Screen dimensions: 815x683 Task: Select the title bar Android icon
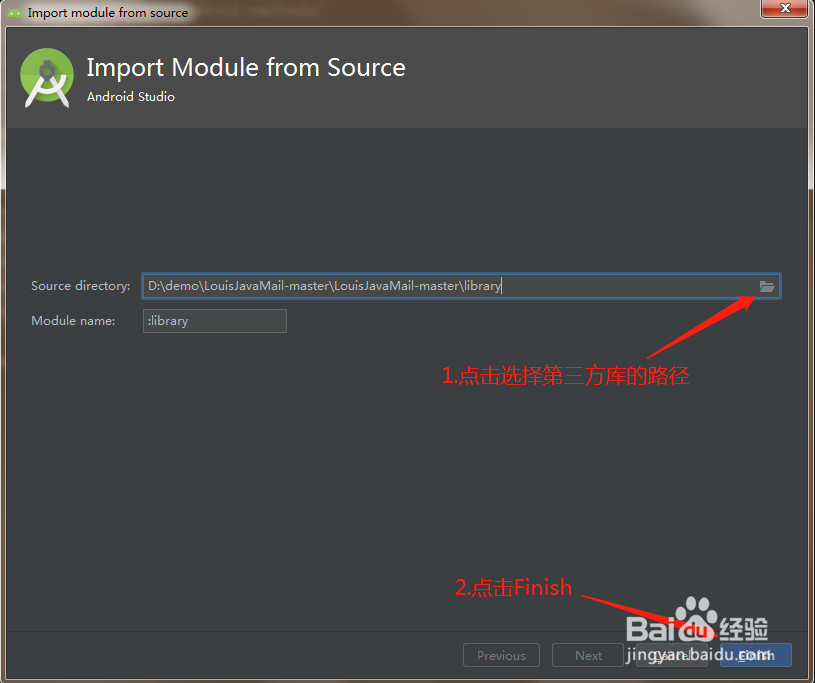15,12
